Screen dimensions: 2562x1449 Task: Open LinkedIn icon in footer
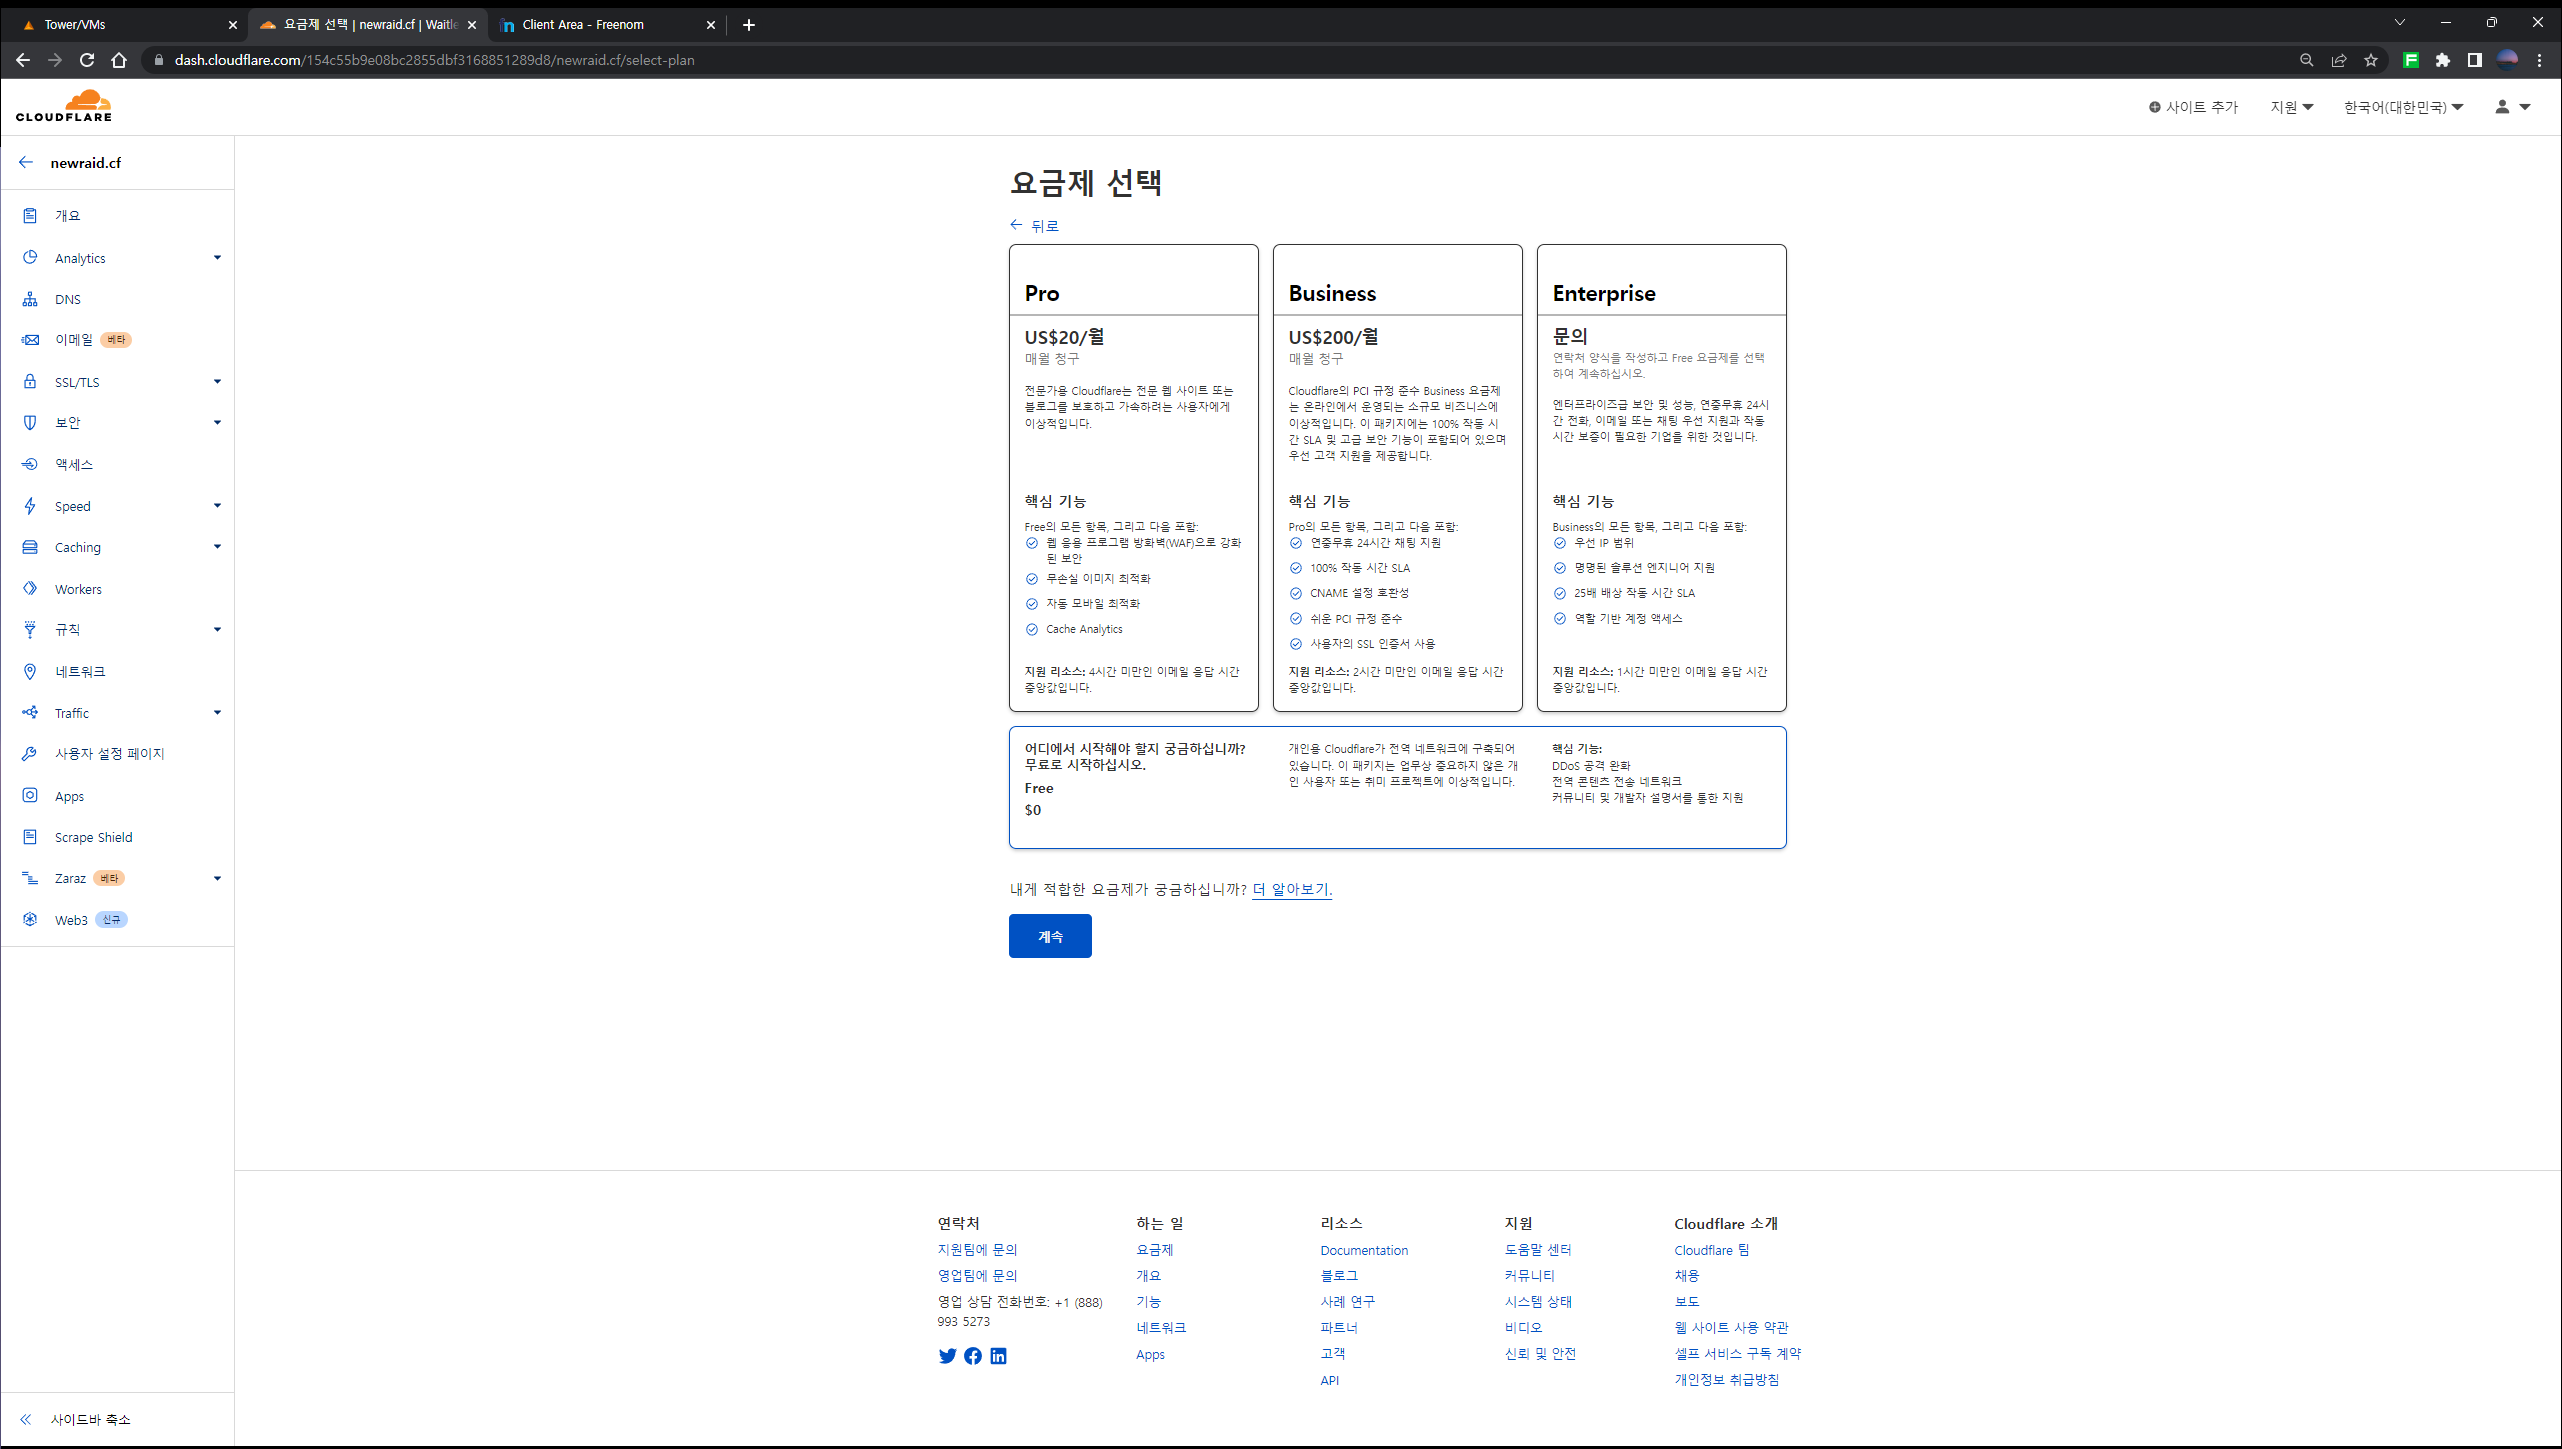point(998,1356)
